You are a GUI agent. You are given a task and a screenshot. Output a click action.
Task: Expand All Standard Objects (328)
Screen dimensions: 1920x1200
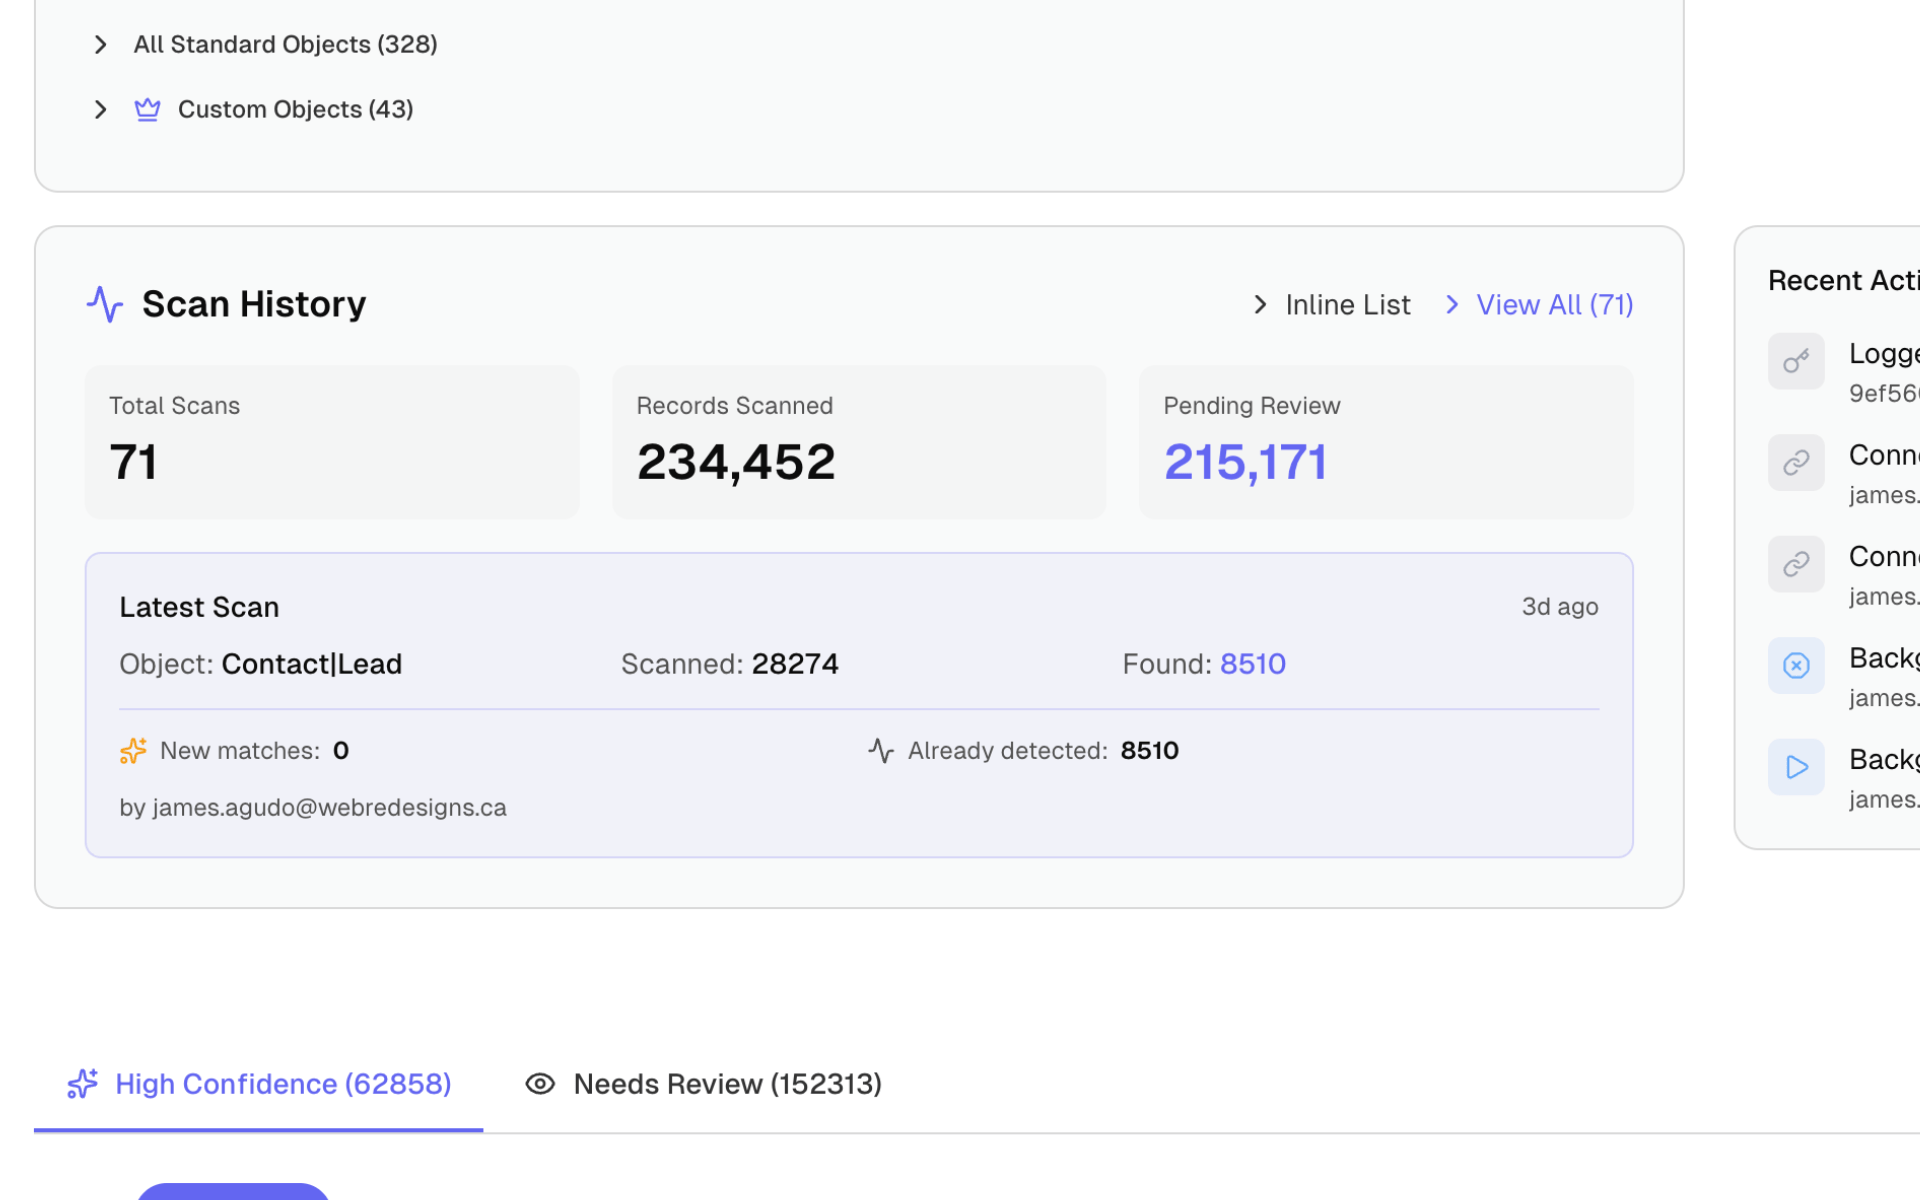[x=100, y=44]
